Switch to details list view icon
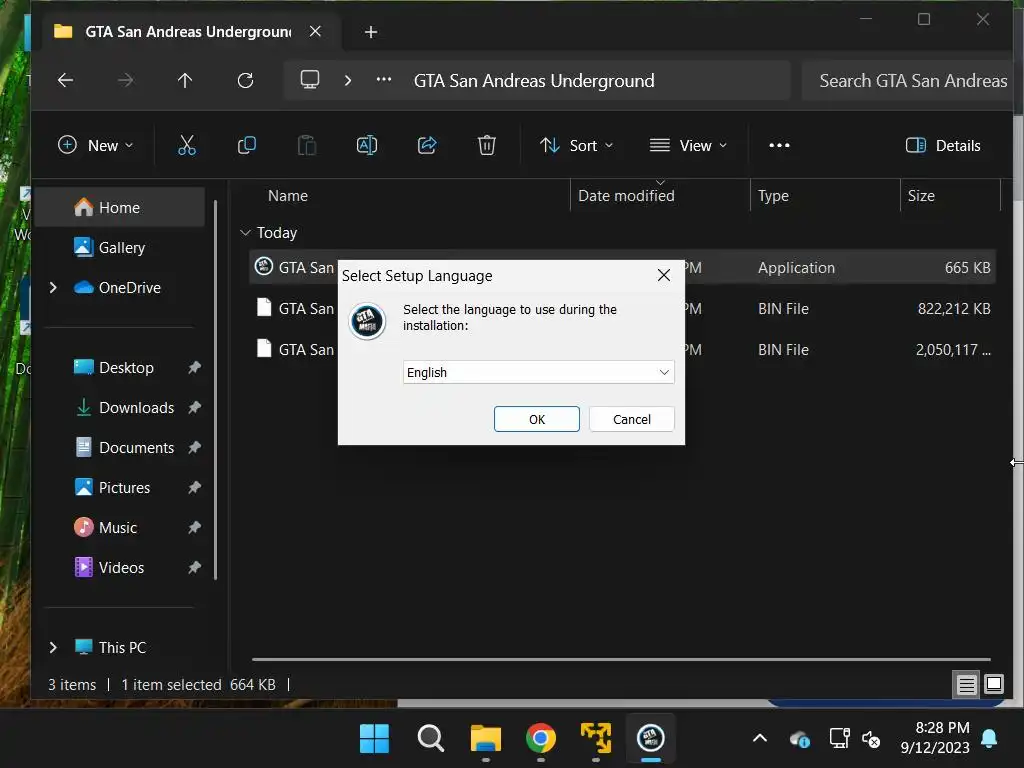This screenshot has width=1024, height=768. coord(967,684)
